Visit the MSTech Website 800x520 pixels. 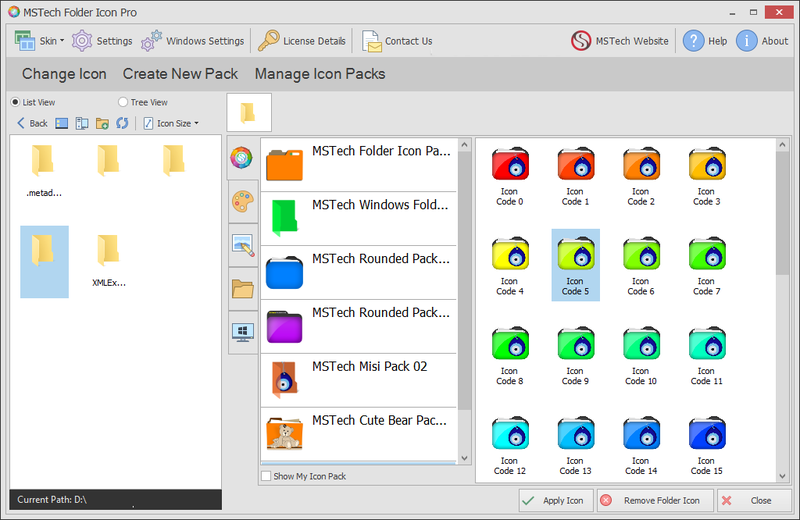[619, 41]
